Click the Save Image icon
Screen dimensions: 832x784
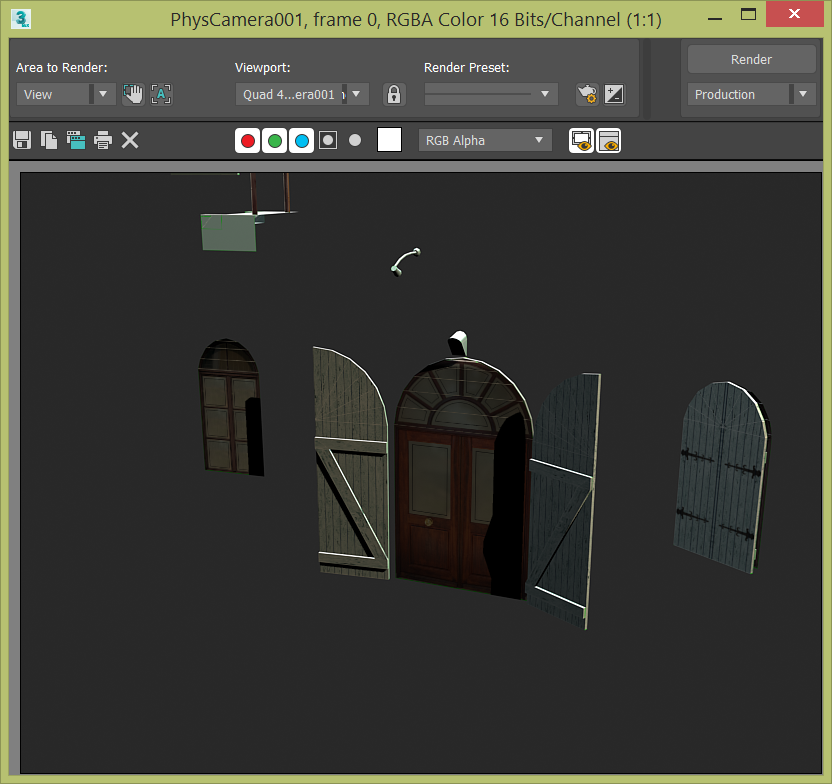21,140
